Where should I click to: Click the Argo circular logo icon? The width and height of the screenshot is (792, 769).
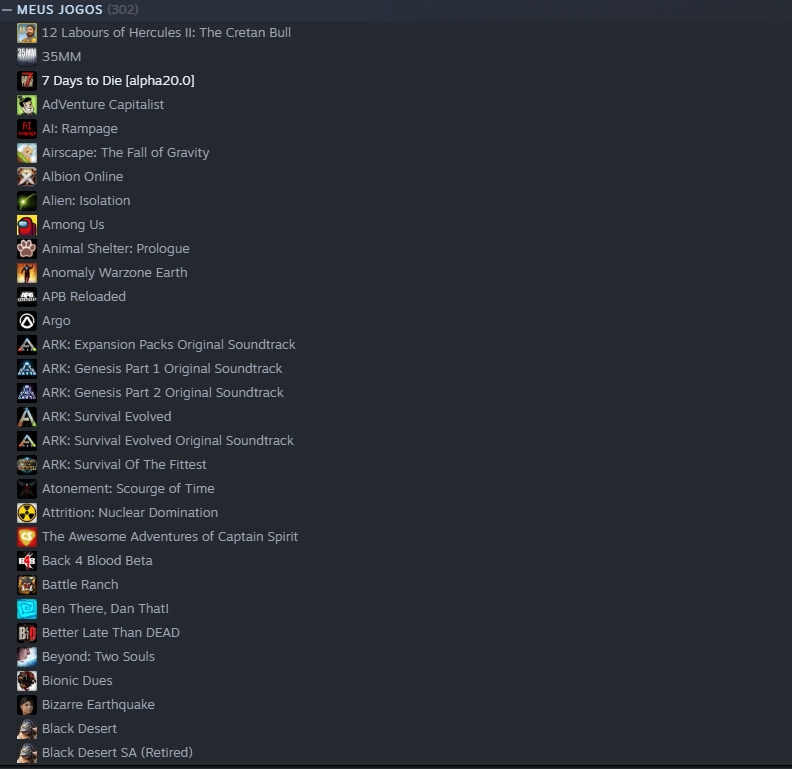(x=27, y=321)
